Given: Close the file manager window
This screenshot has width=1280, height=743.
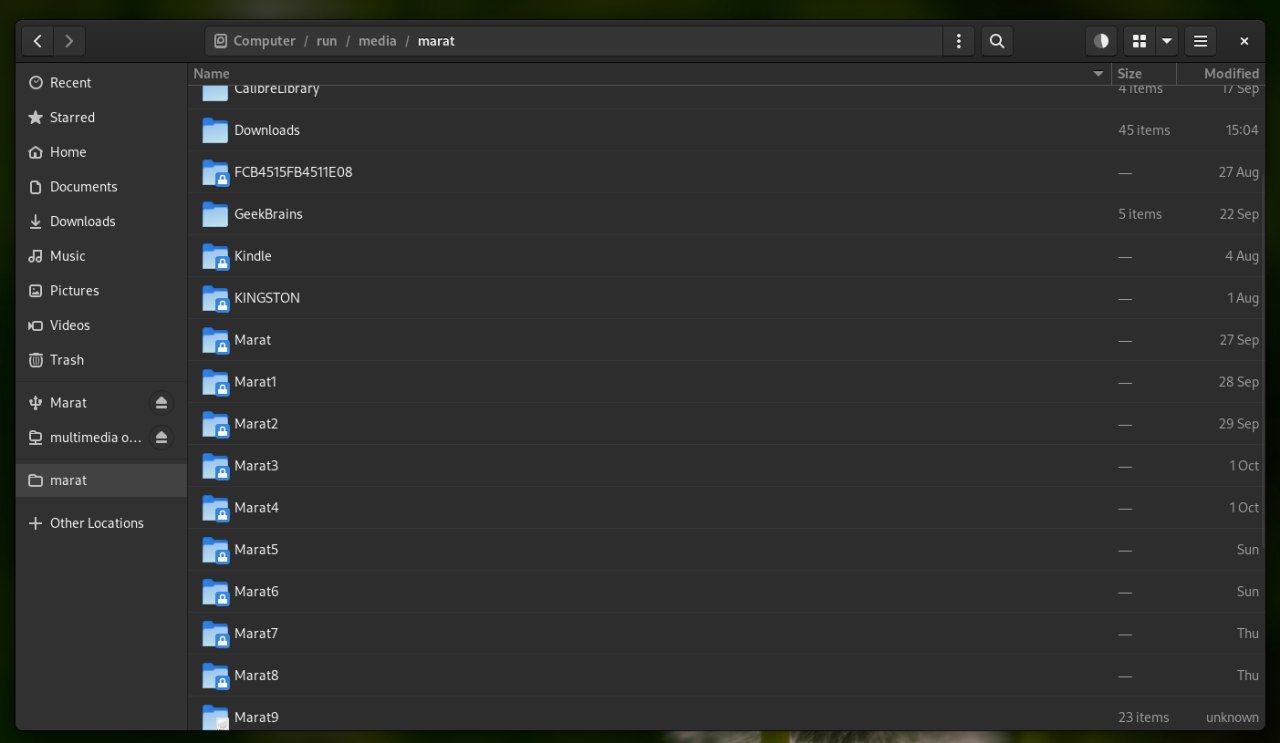Looking at the screenshot, I should [x=1244, y=41].
